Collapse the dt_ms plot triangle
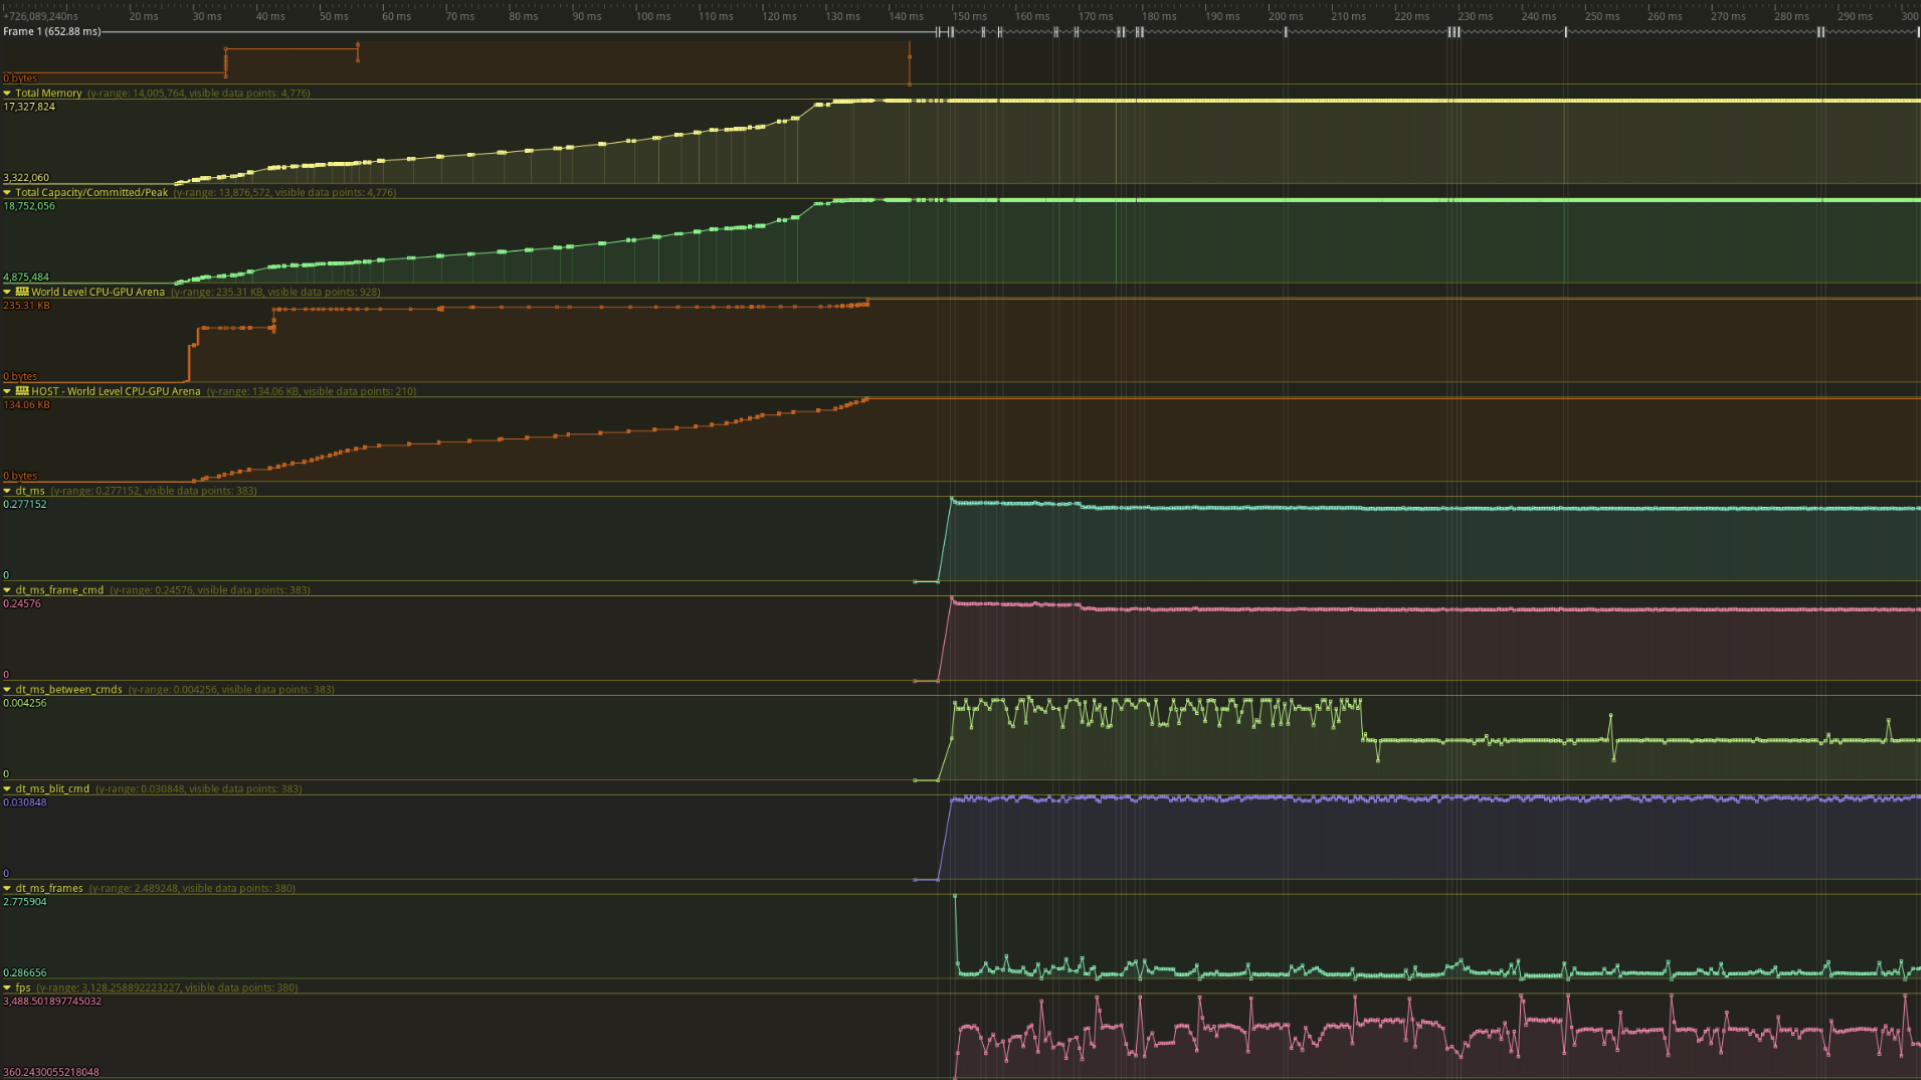Image resolution: width=1921 pixels, height=1080 pixels. tap(7, 491)
